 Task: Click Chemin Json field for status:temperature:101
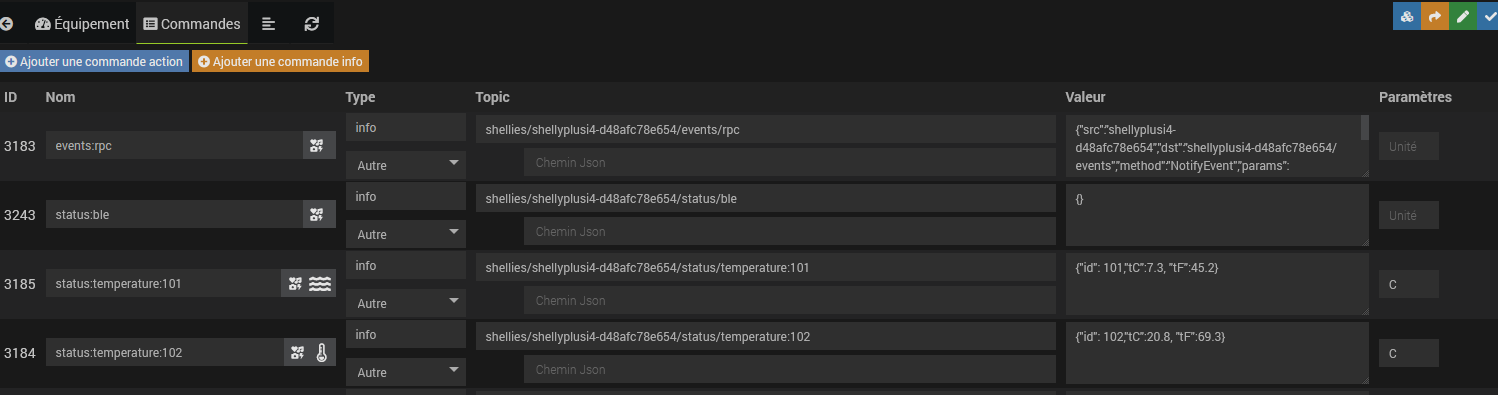tap(790, 300)
